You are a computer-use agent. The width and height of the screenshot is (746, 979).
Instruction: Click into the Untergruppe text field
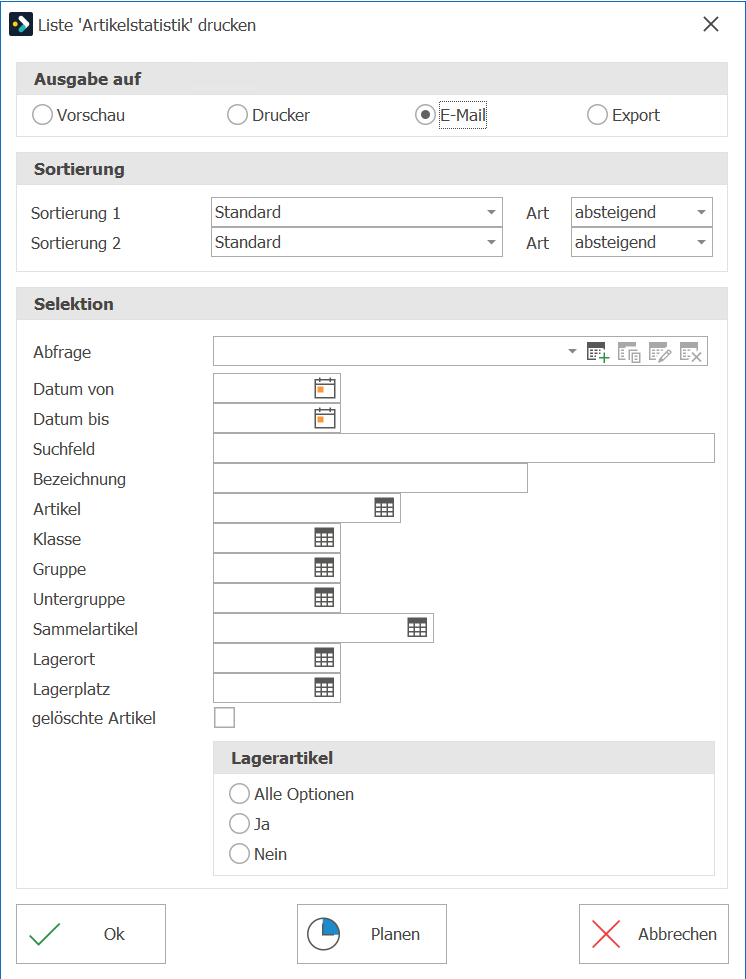263,598
